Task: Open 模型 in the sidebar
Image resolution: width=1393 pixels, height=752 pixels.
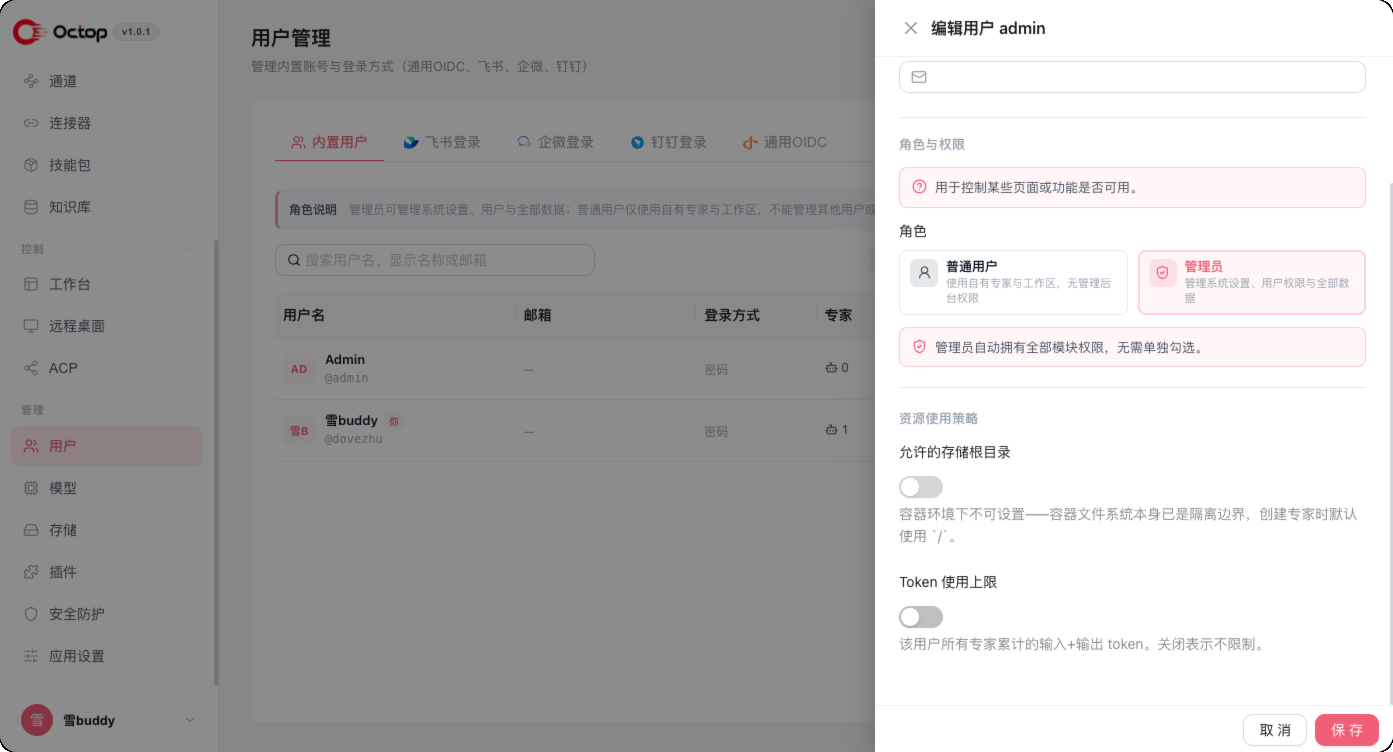Action: 106,488
